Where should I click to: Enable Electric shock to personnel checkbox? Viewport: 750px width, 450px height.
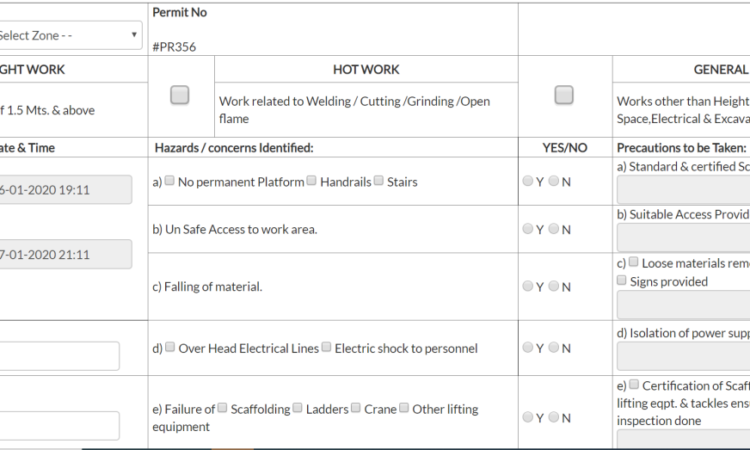tap(327, 347)
